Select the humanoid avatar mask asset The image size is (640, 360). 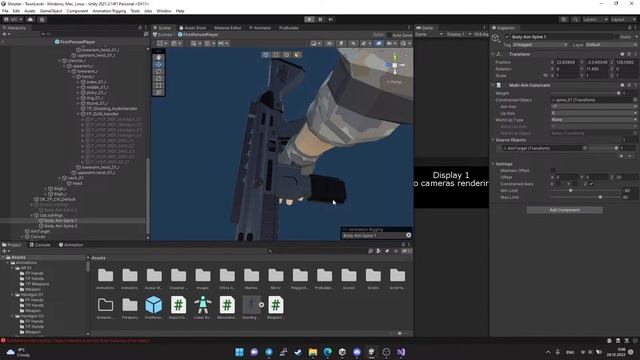202,305
